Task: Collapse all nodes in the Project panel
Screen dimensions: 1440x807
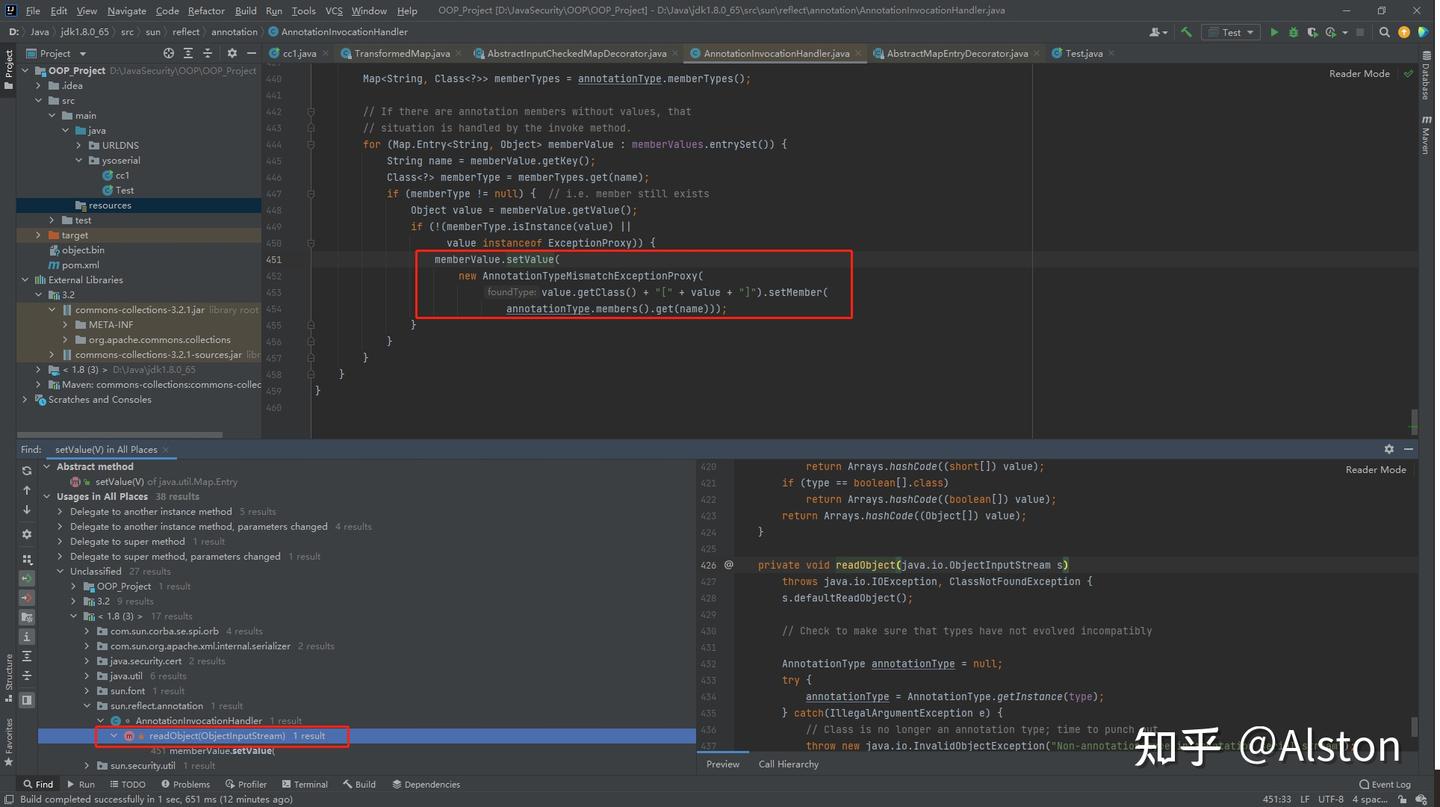Action: (207, 53)
